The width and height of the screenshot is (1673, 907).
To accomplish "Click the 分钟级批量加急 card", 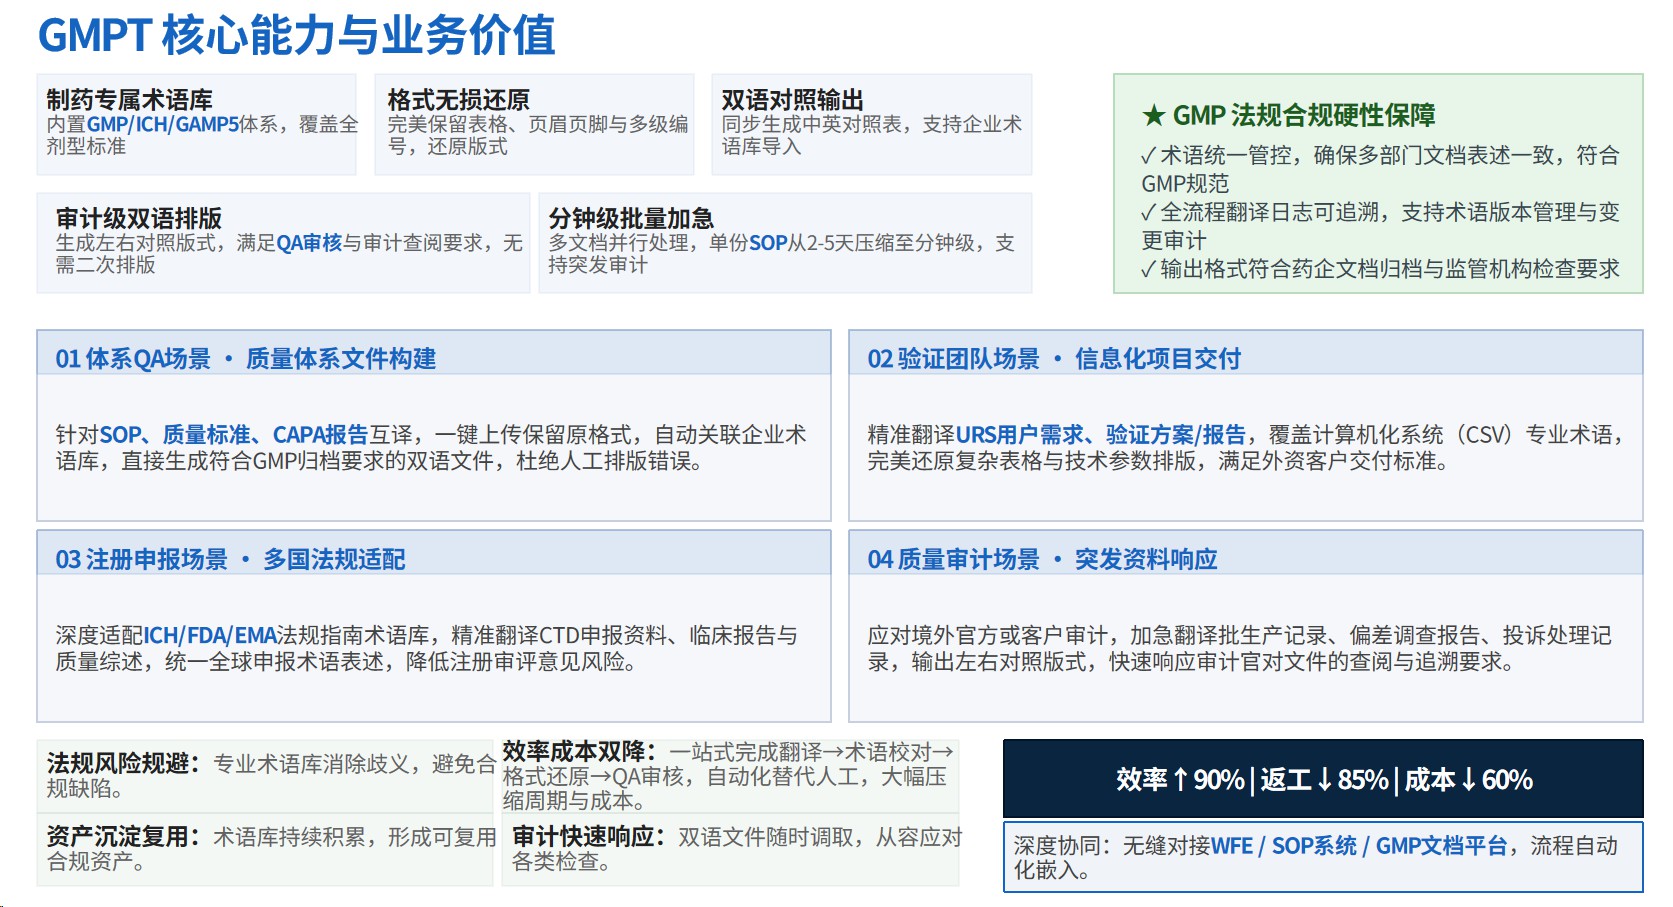I will tap(785, 243).
